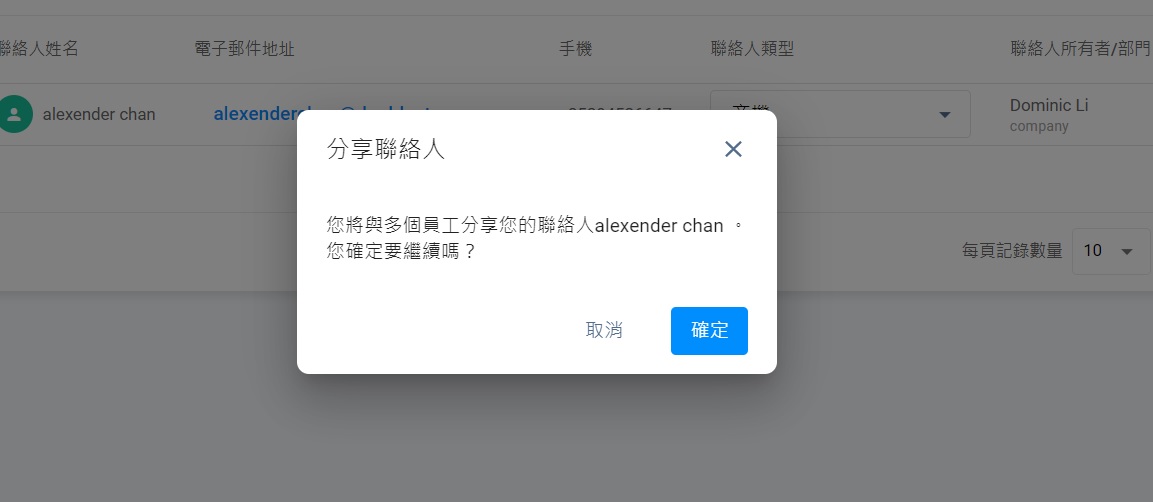
Task: Sort by 聯絡人姓名 column header
Action: click(x=39, y=49)
